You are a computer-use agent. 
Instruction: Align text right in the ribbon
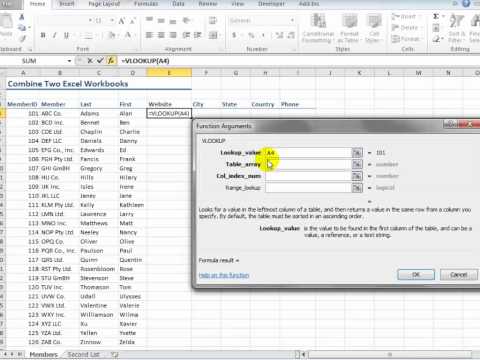[x=173, y=35]
